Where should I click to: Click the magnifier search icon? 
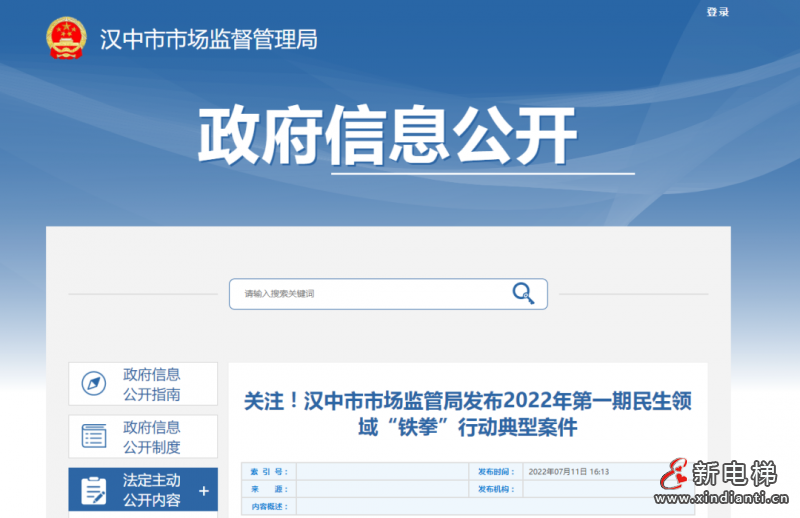tap(523, 293)
